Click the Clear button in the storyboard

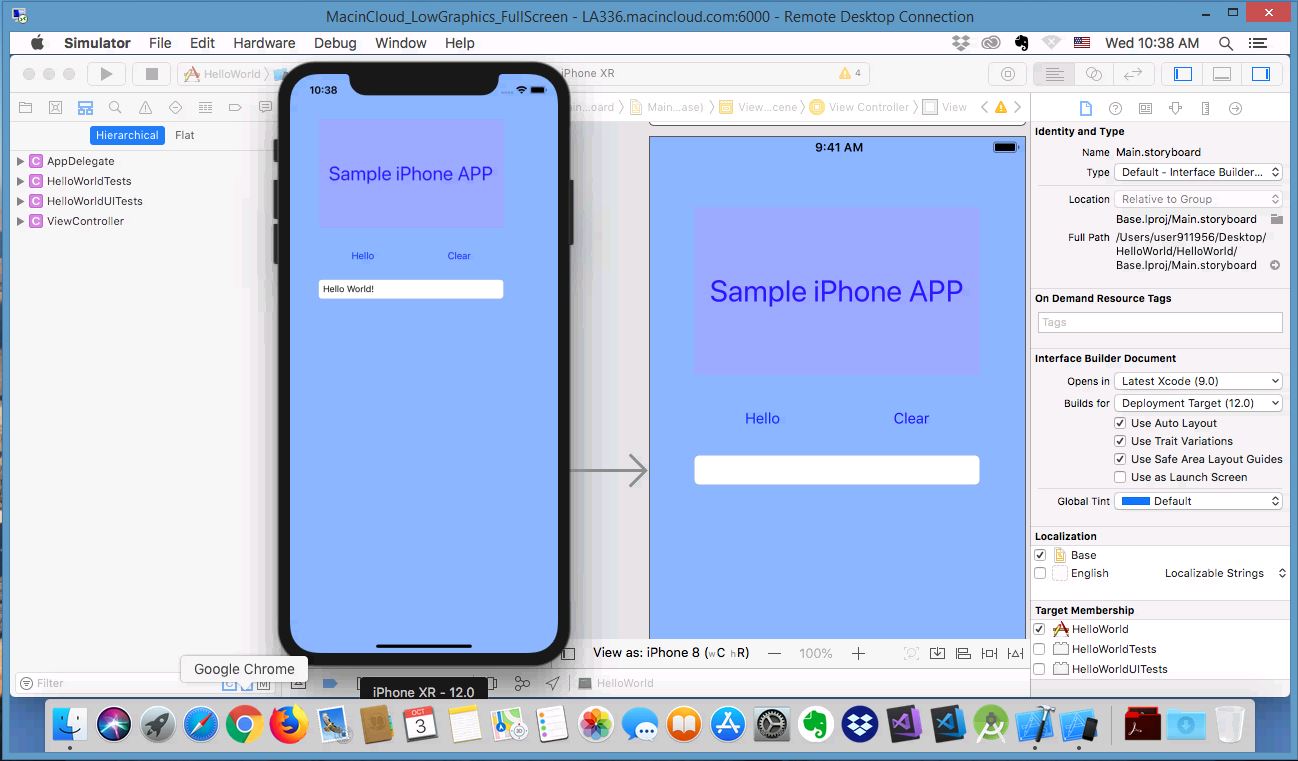(910, 418)
